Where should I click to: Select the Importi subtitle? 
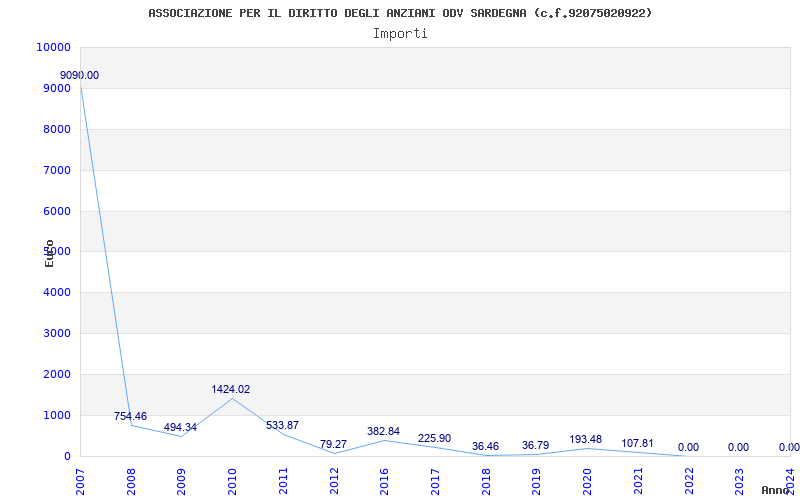400,33
